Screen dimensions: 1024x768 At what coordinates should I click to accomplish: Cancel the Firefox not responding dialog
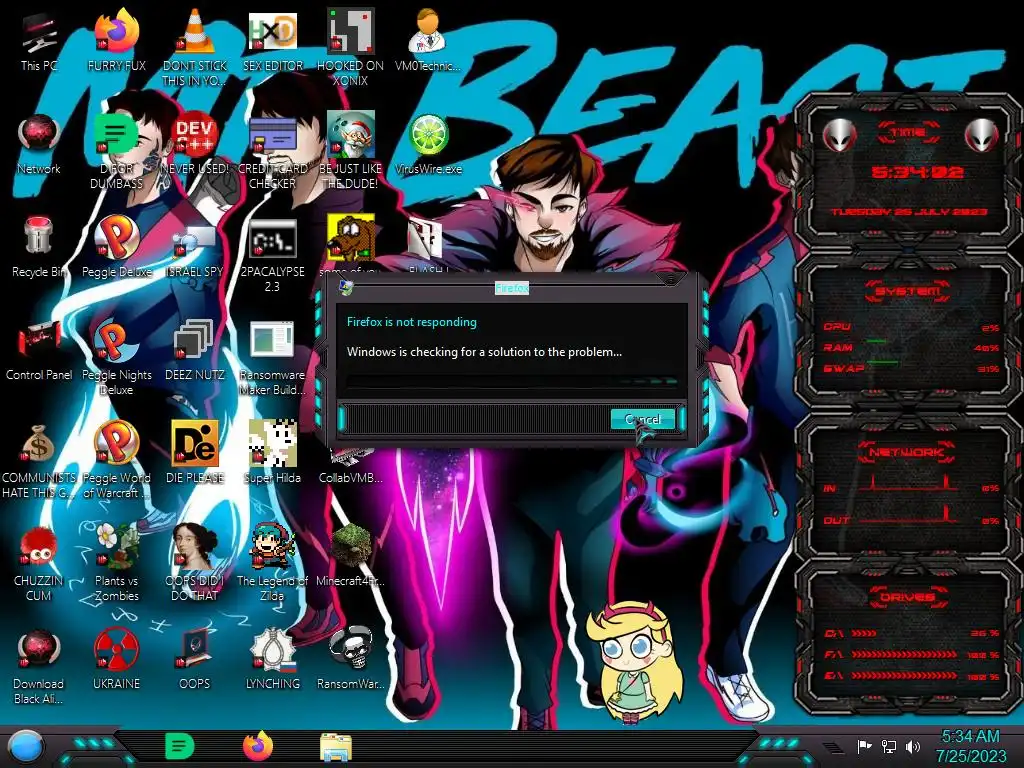[643, 419]
